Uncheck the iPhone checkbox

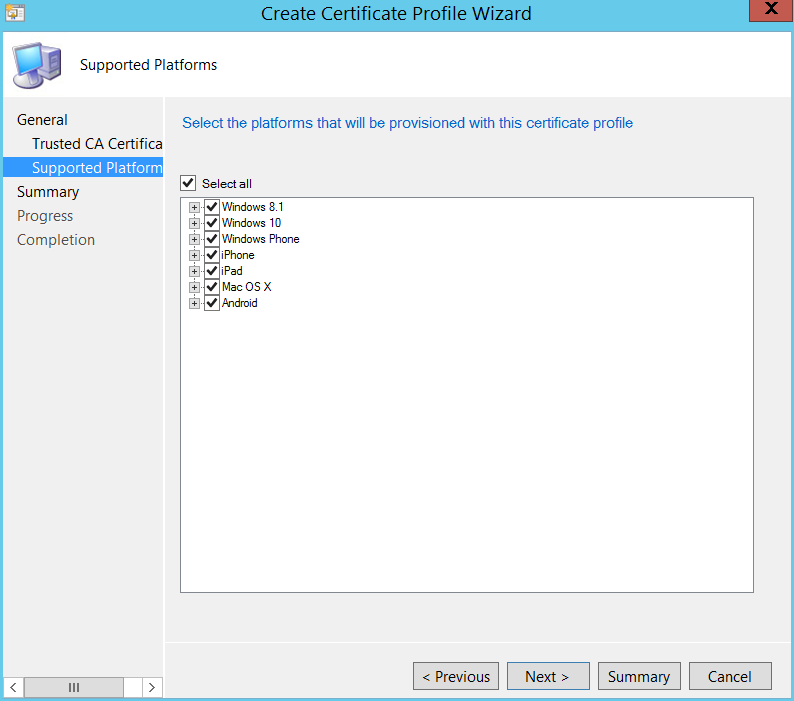tap(212, 255)
